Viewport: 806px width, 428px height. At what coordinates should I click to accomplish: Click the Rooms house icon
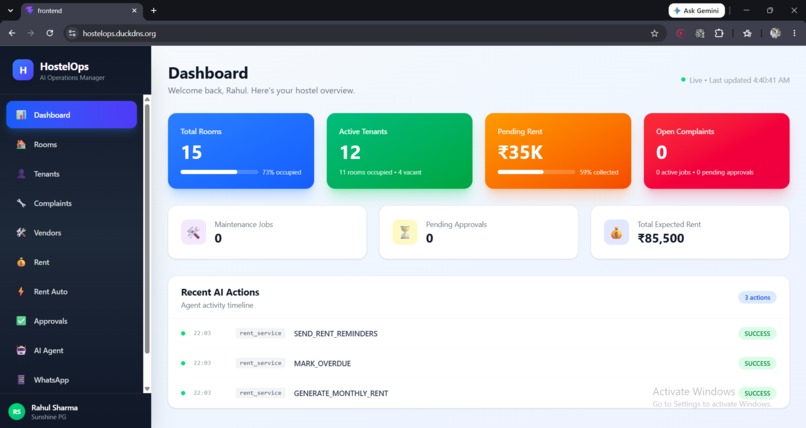(21, 144)
